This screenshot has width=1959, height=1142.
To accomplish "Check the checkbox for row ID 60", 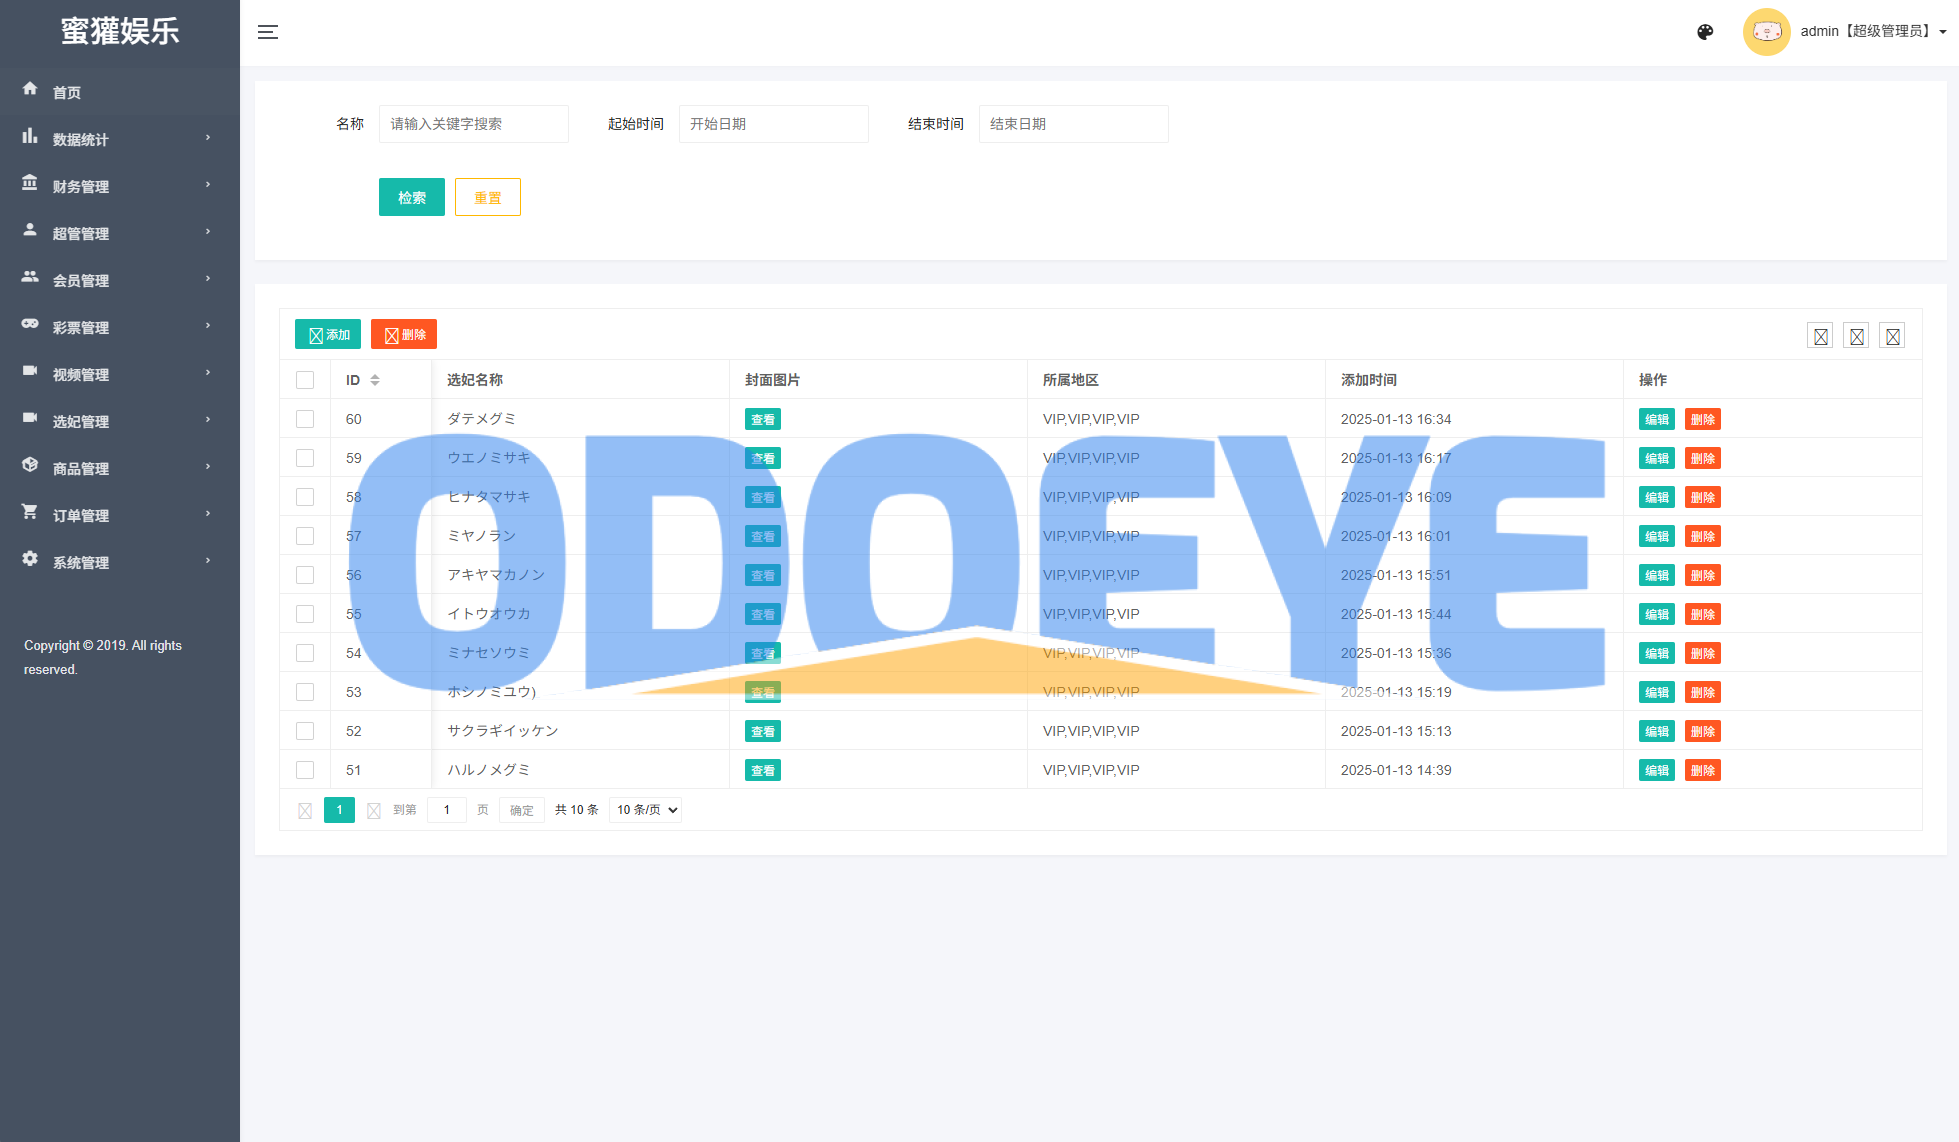I will click(x=305, y=419).
